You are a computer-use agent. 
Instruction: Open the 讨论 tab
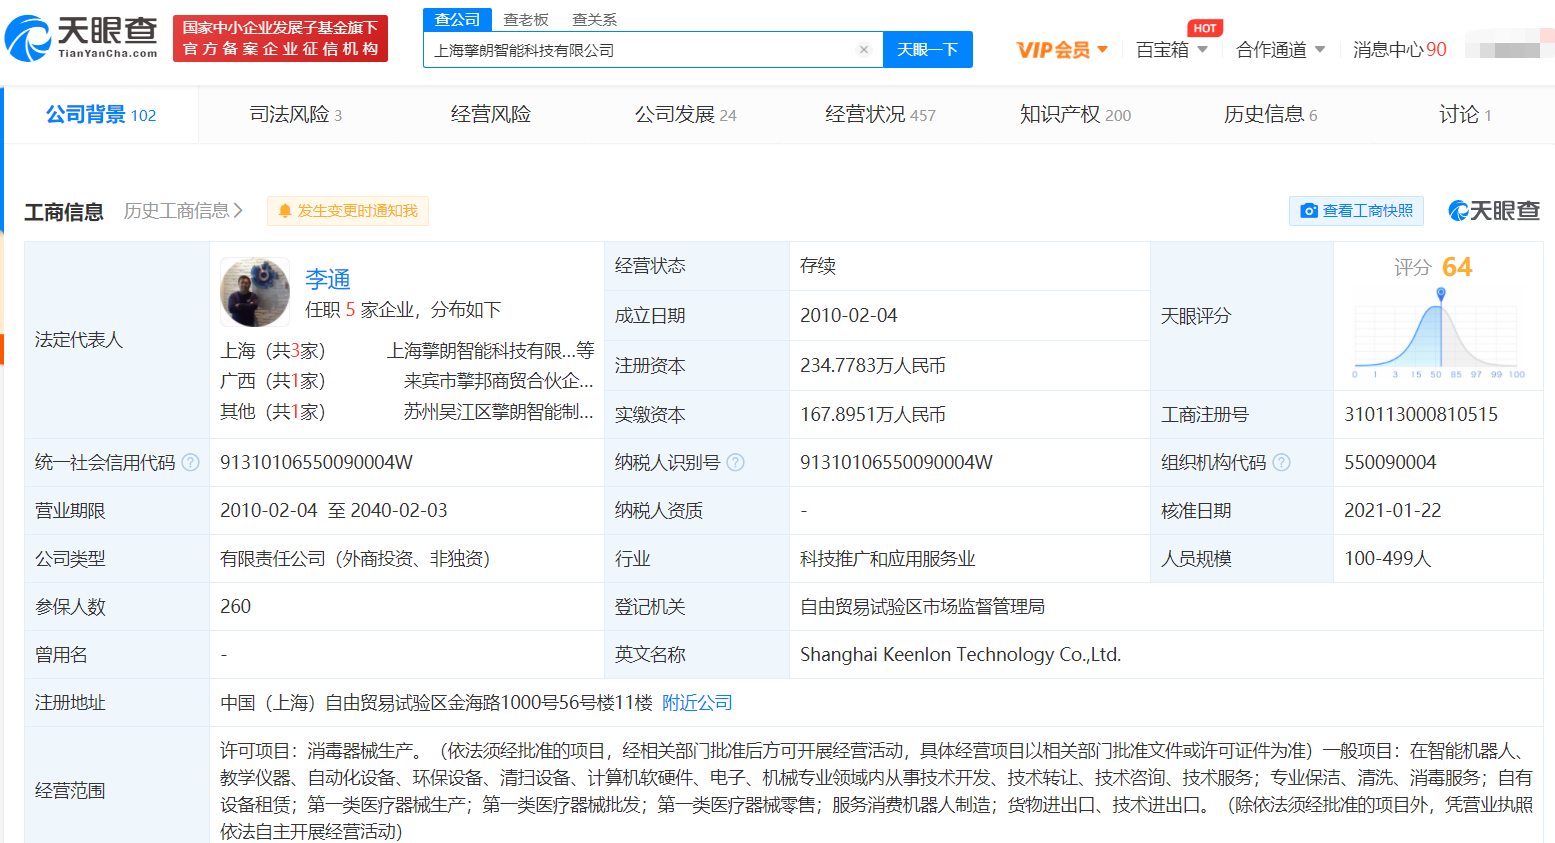[x=1466, y=114]
